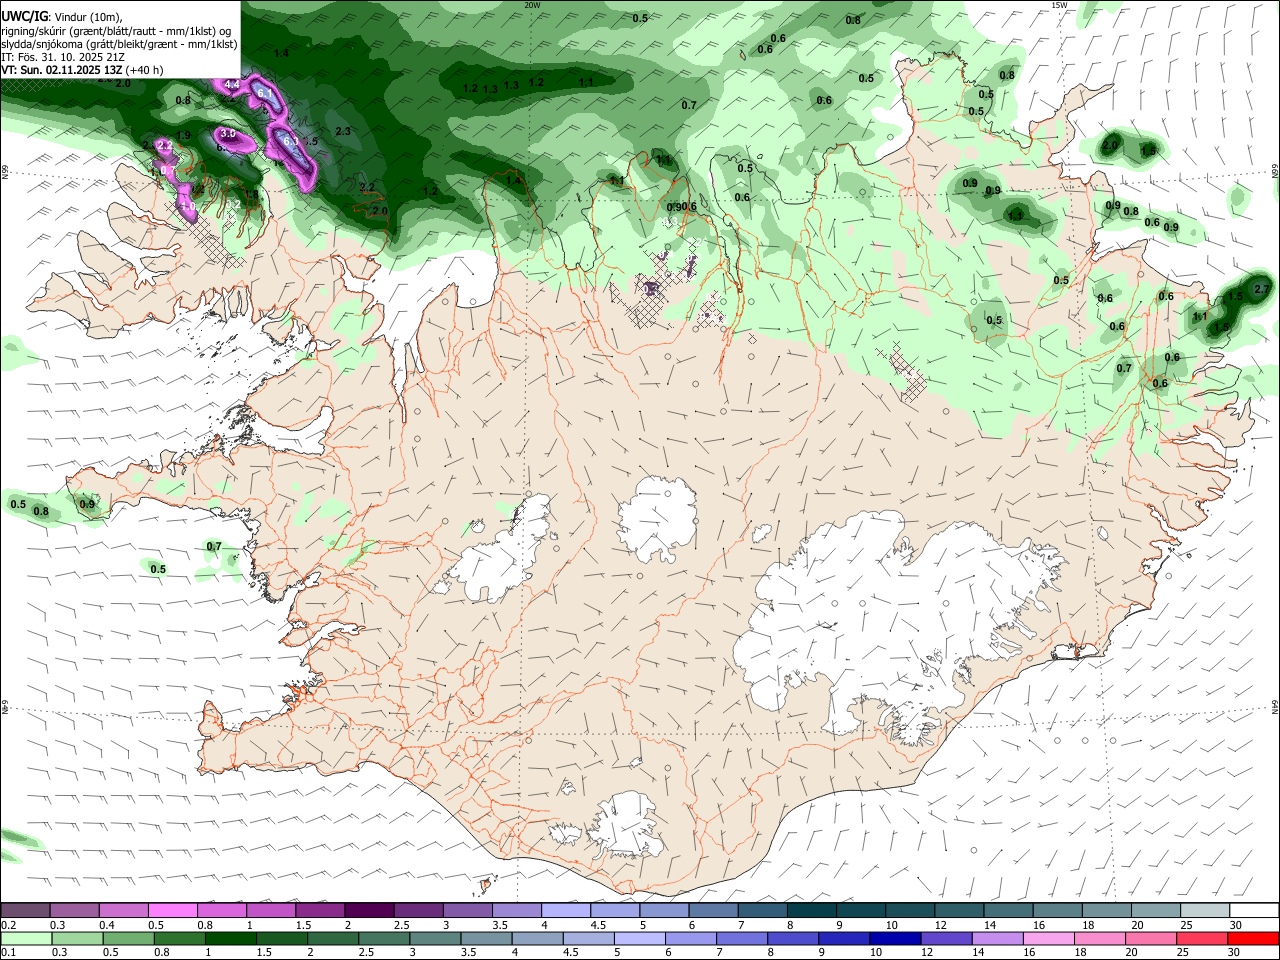Click the dark navy rain swatch between 10 and 12
The width and height of the screenshot is (1280, 960).
pyautogui.click(x=893, y=938)
